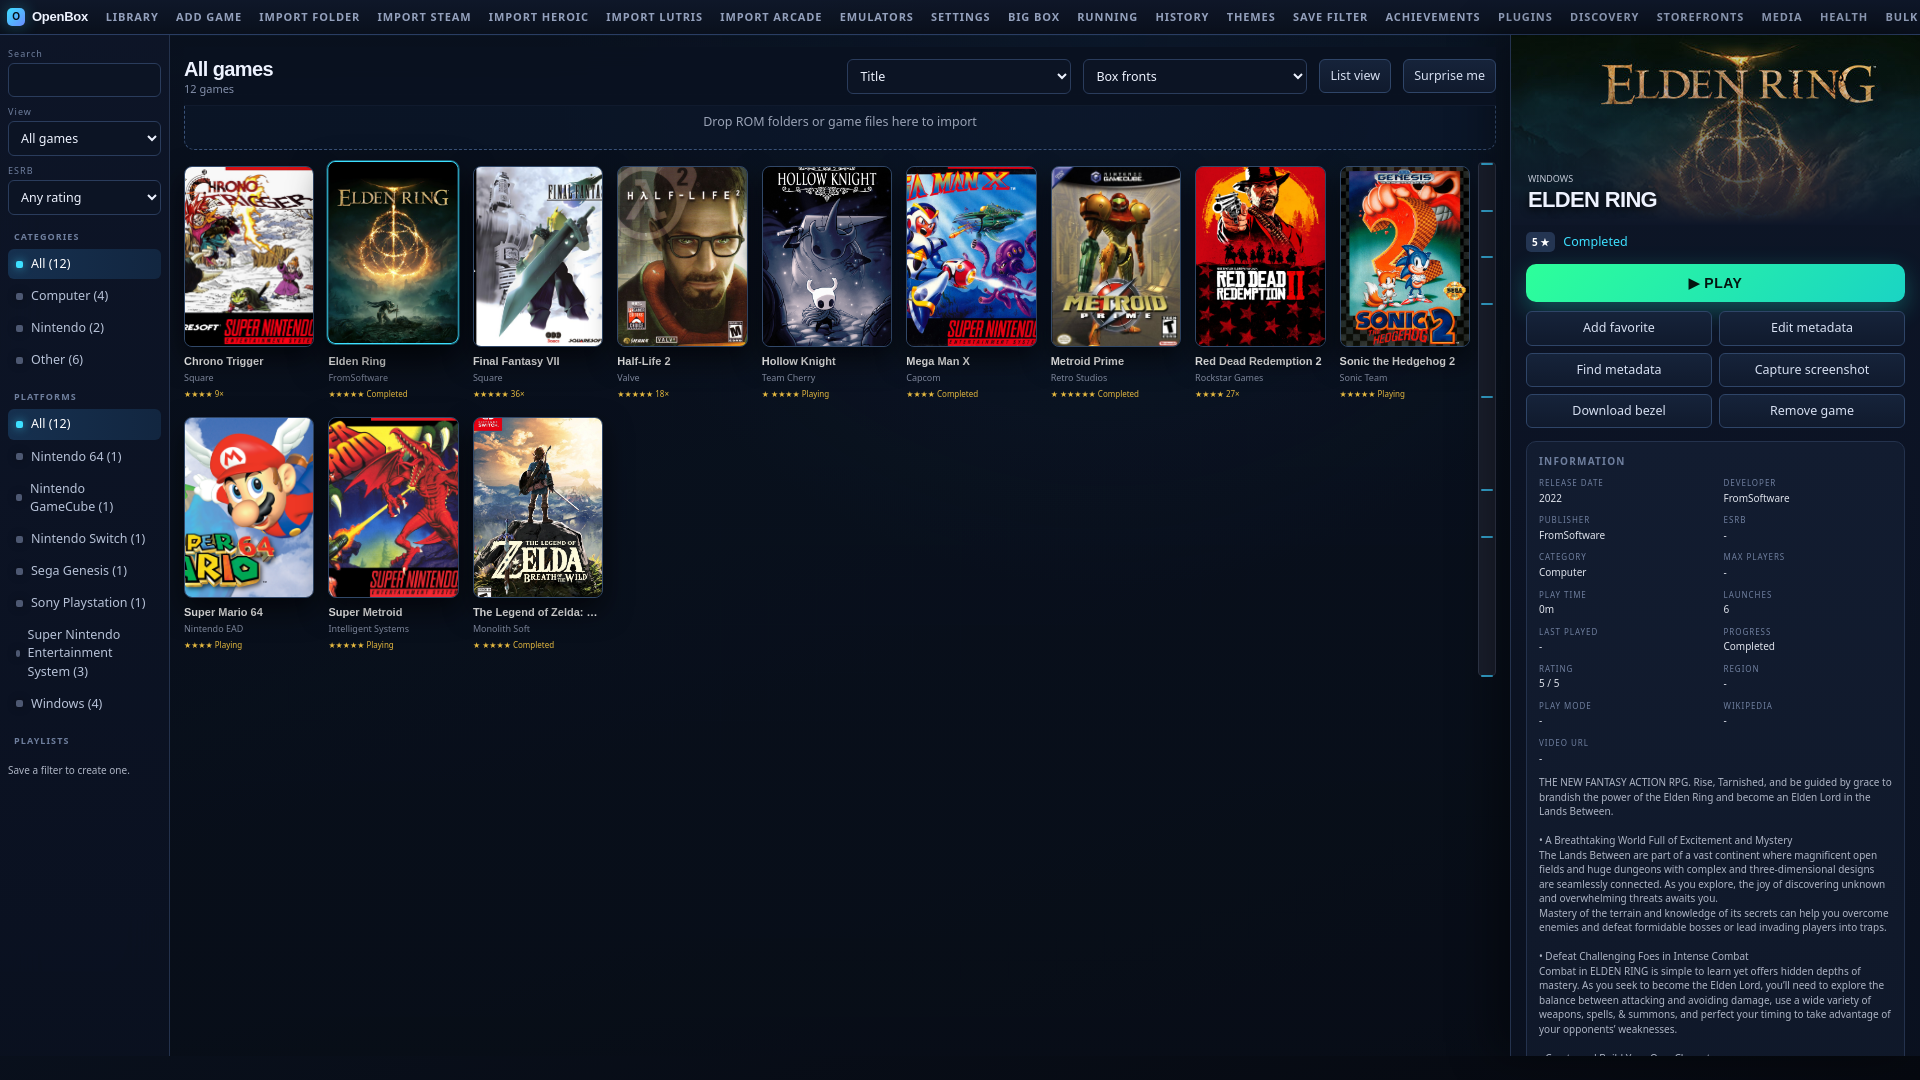Pick the Metroid Prime box art

1116,256
